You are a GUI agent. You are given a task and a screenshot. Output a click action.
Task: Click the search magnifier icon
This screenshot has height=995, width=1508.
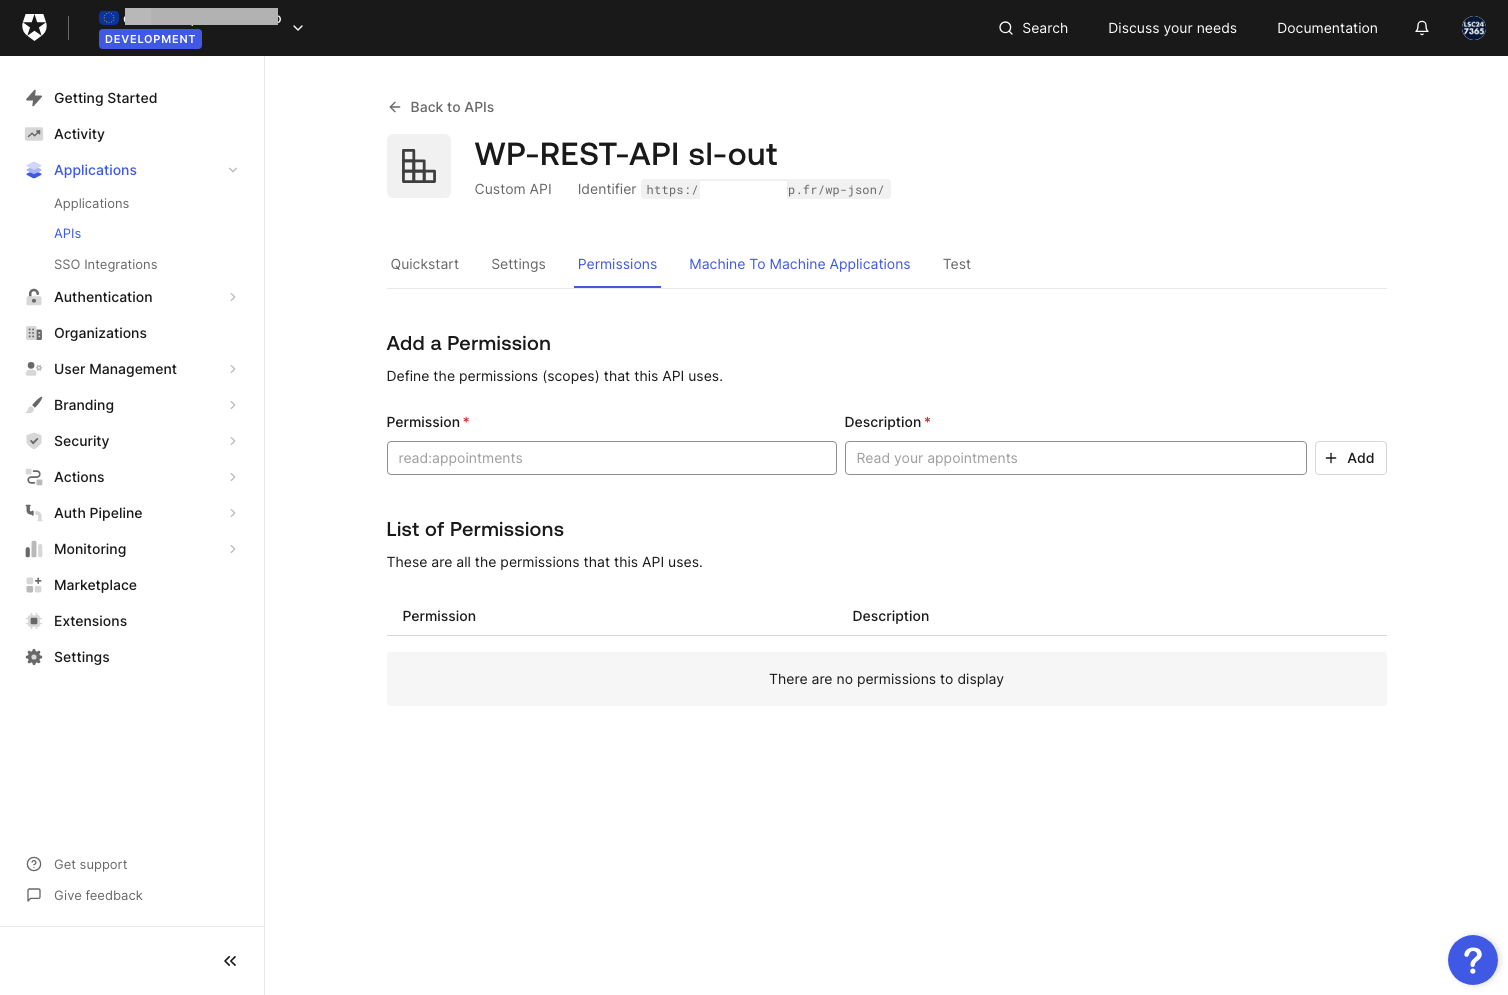click(x=1006, y=28)
